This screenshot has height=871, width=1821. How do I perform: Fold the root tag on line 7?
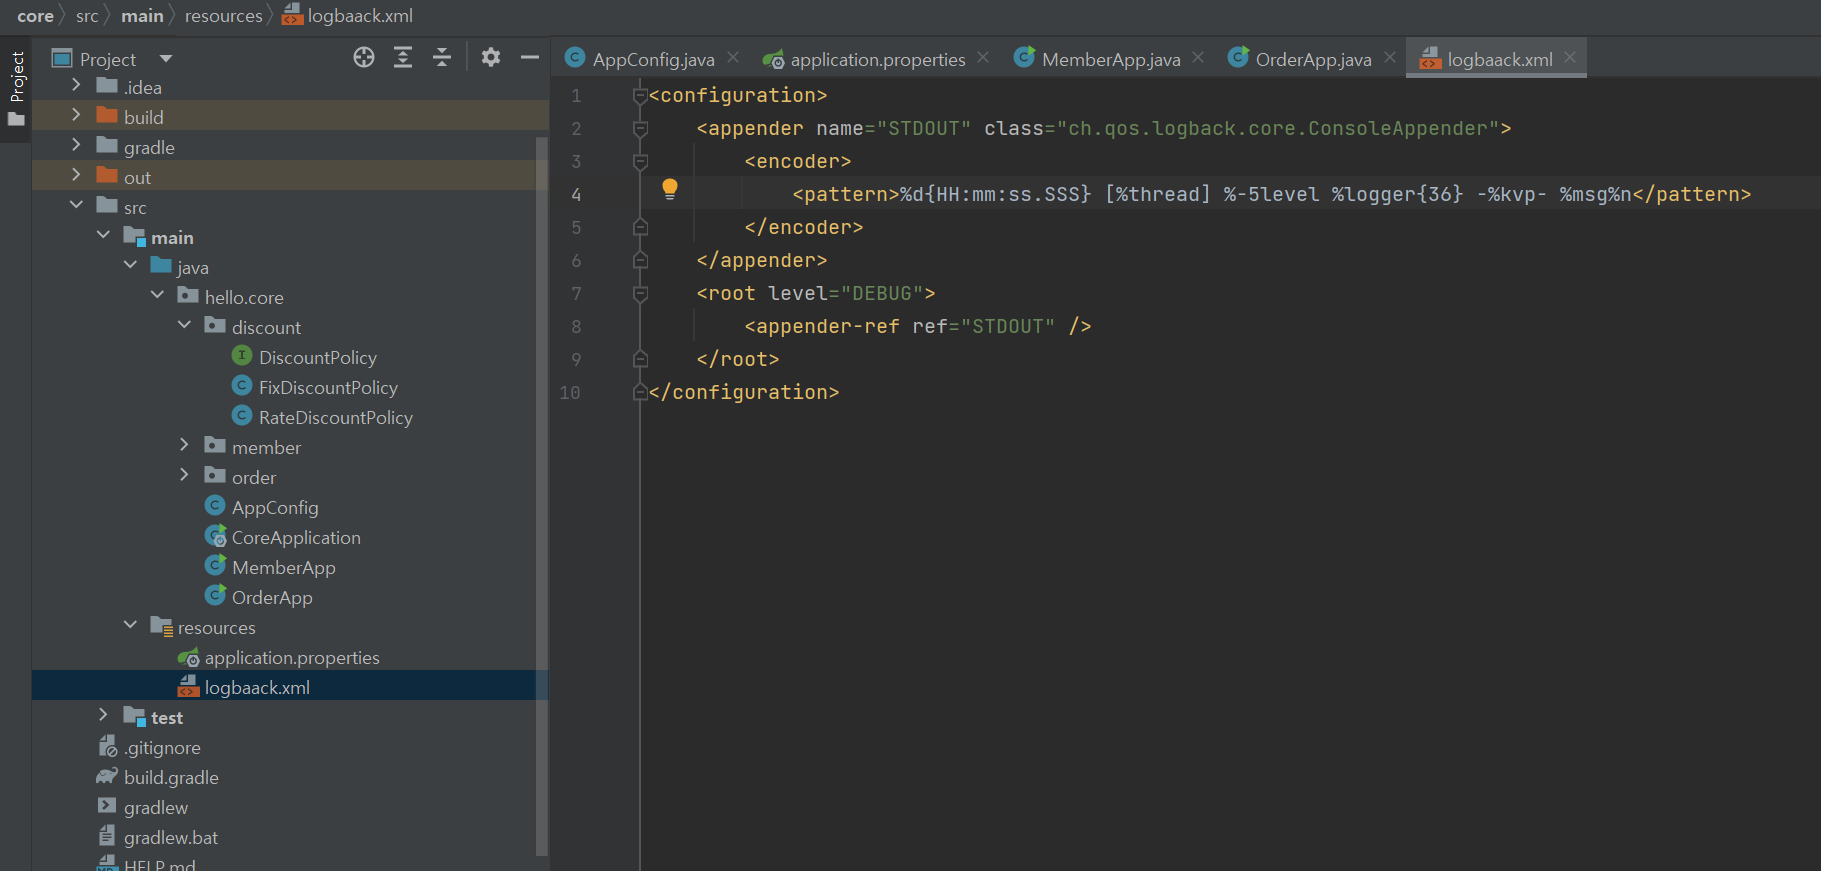point(640,293)
